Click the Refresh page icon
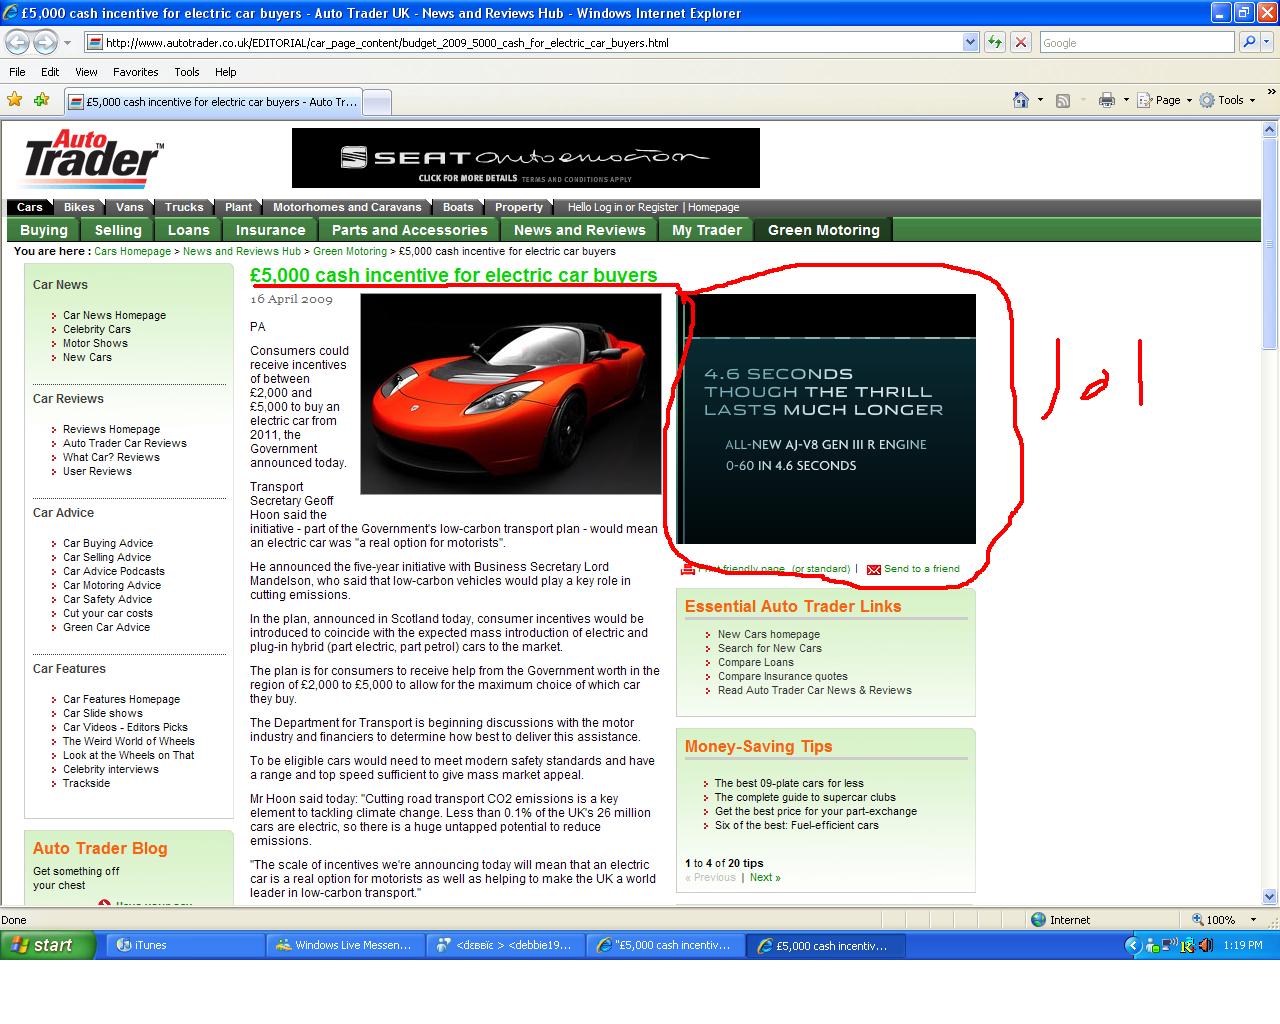Image resolution: width=1280 pixels, height=1024 pixels. (x=994, y=42)
